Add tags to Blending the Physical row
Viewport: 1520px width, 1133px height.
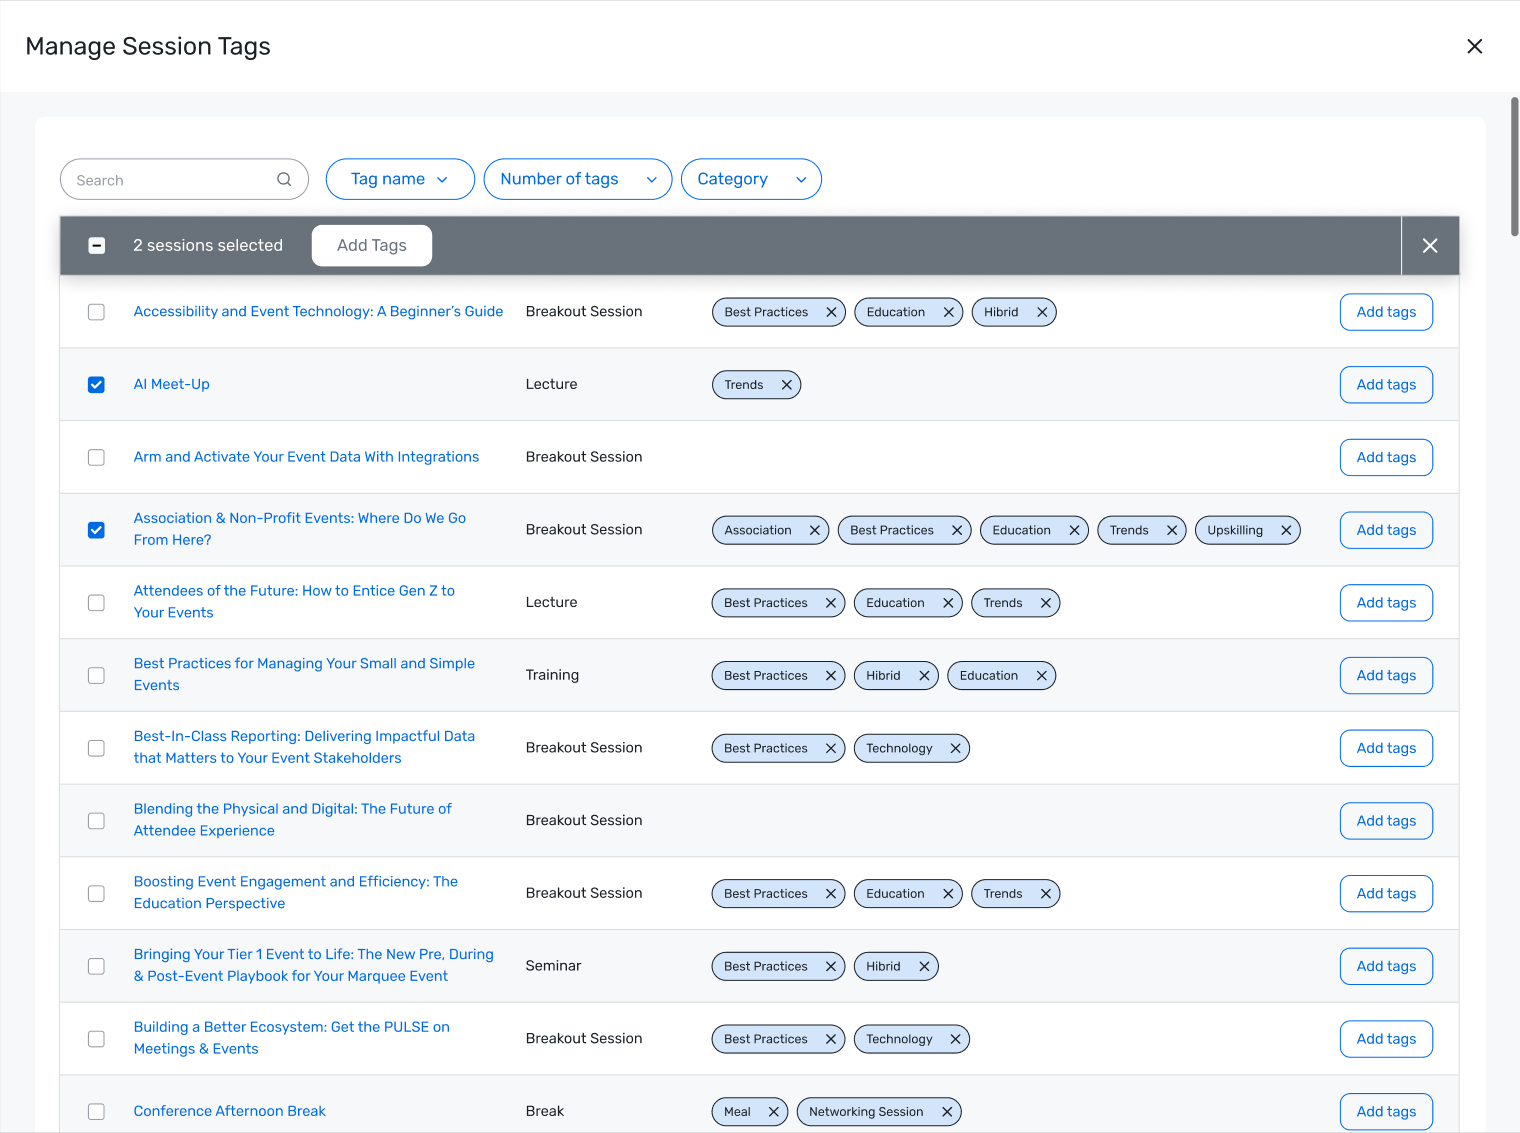coord(1386,821)
